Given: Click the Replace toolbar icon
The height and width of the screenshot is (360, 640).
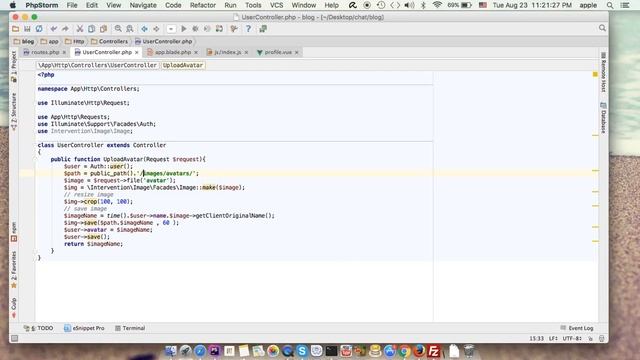Looking at the screenshot, I should click(130, 29).
